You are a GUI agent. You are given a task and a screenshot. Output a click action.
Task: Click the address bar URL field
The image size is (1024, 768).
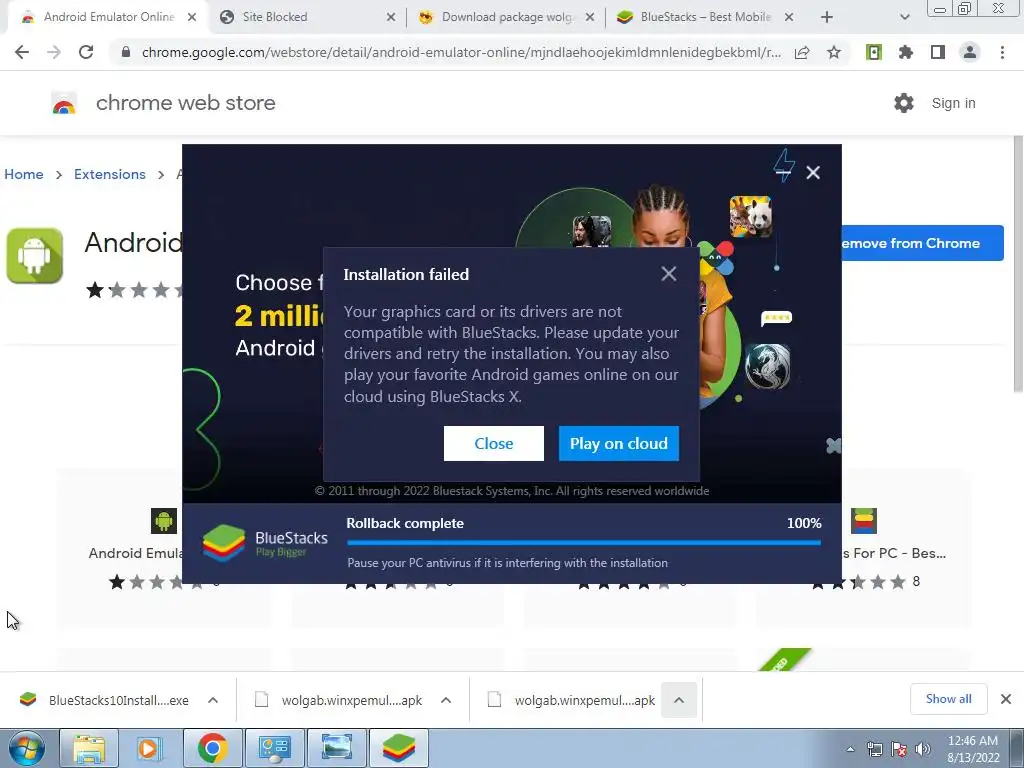tap(460, 52)
